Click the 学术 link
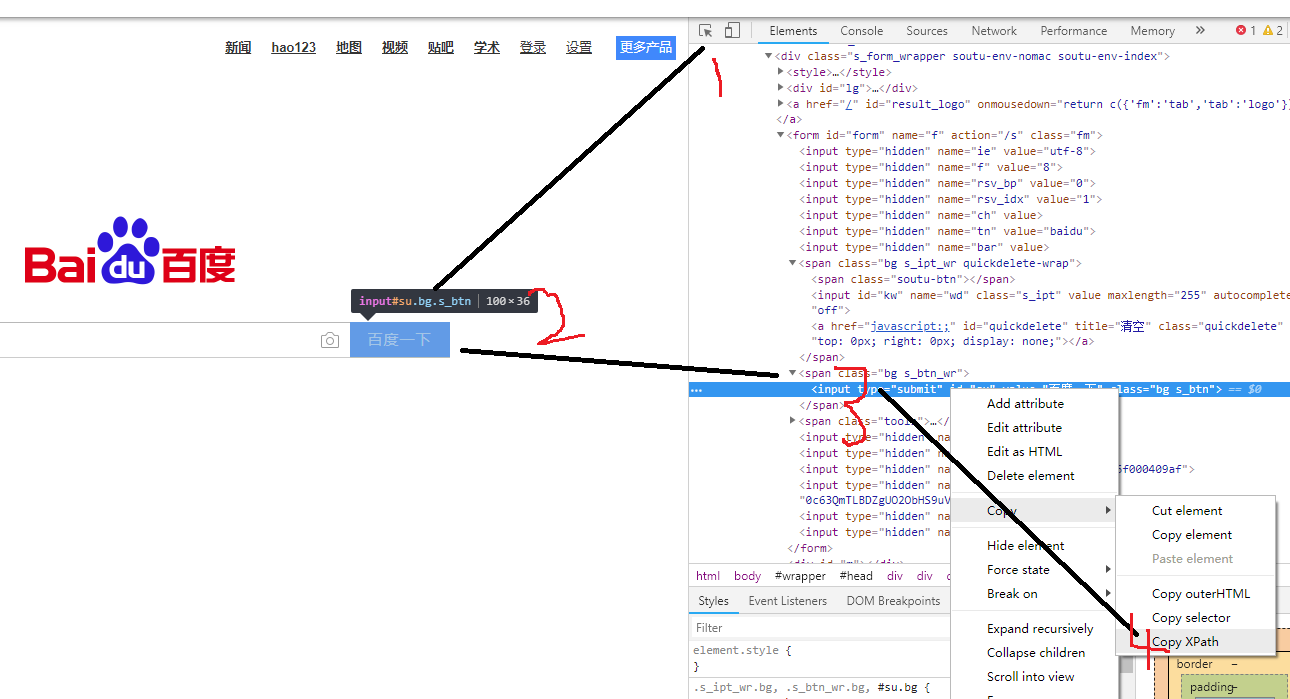Screen dimensions: 1290x699 click(487, 48)
